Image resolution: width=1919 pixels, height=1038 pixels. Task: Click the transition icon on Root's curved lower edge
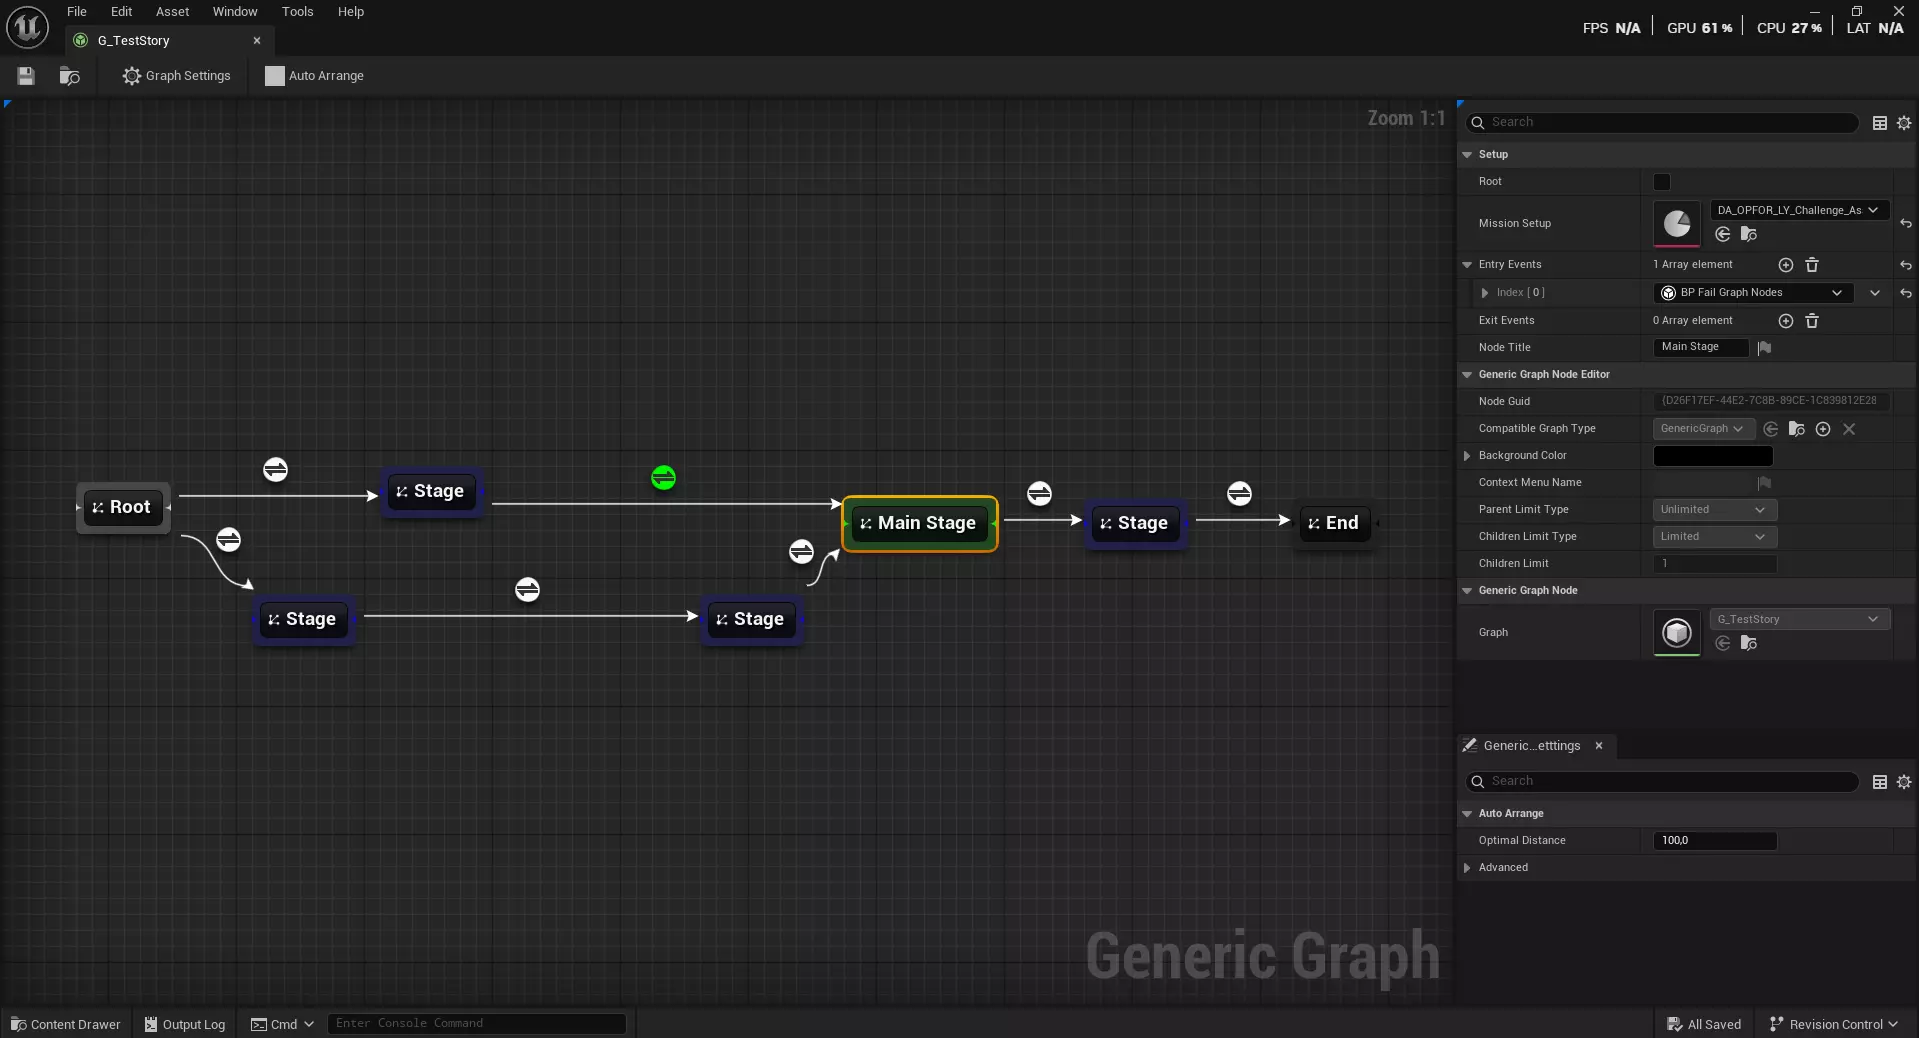point(228,540)
